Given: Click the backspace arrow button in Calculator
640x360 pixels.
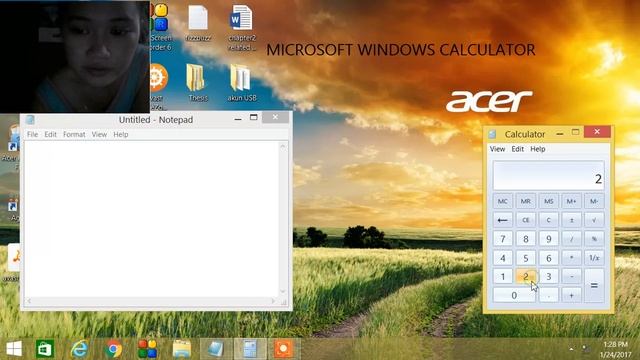Looking at the screenshot, I should coord(502,220).
